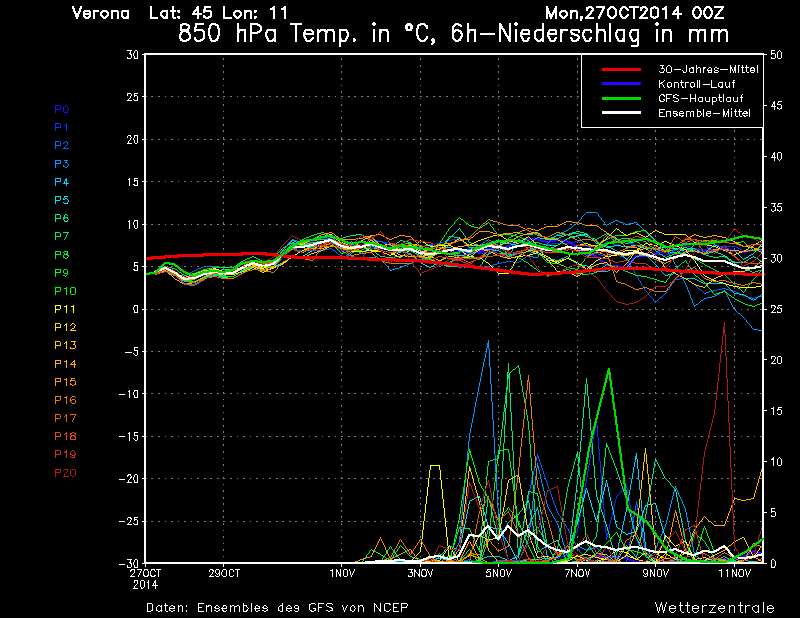This screenshot has height=618, width=800.
Task: Click the green GFS-Hauptlauf legend line
Action: click(620, 98)
